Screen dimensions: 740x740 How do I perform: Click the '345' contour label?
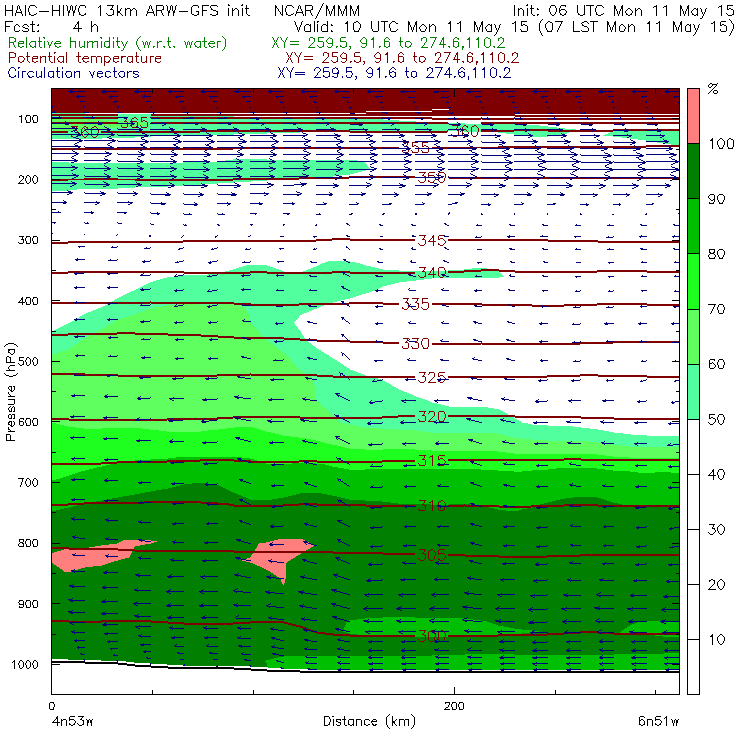[x=432, y=240]
